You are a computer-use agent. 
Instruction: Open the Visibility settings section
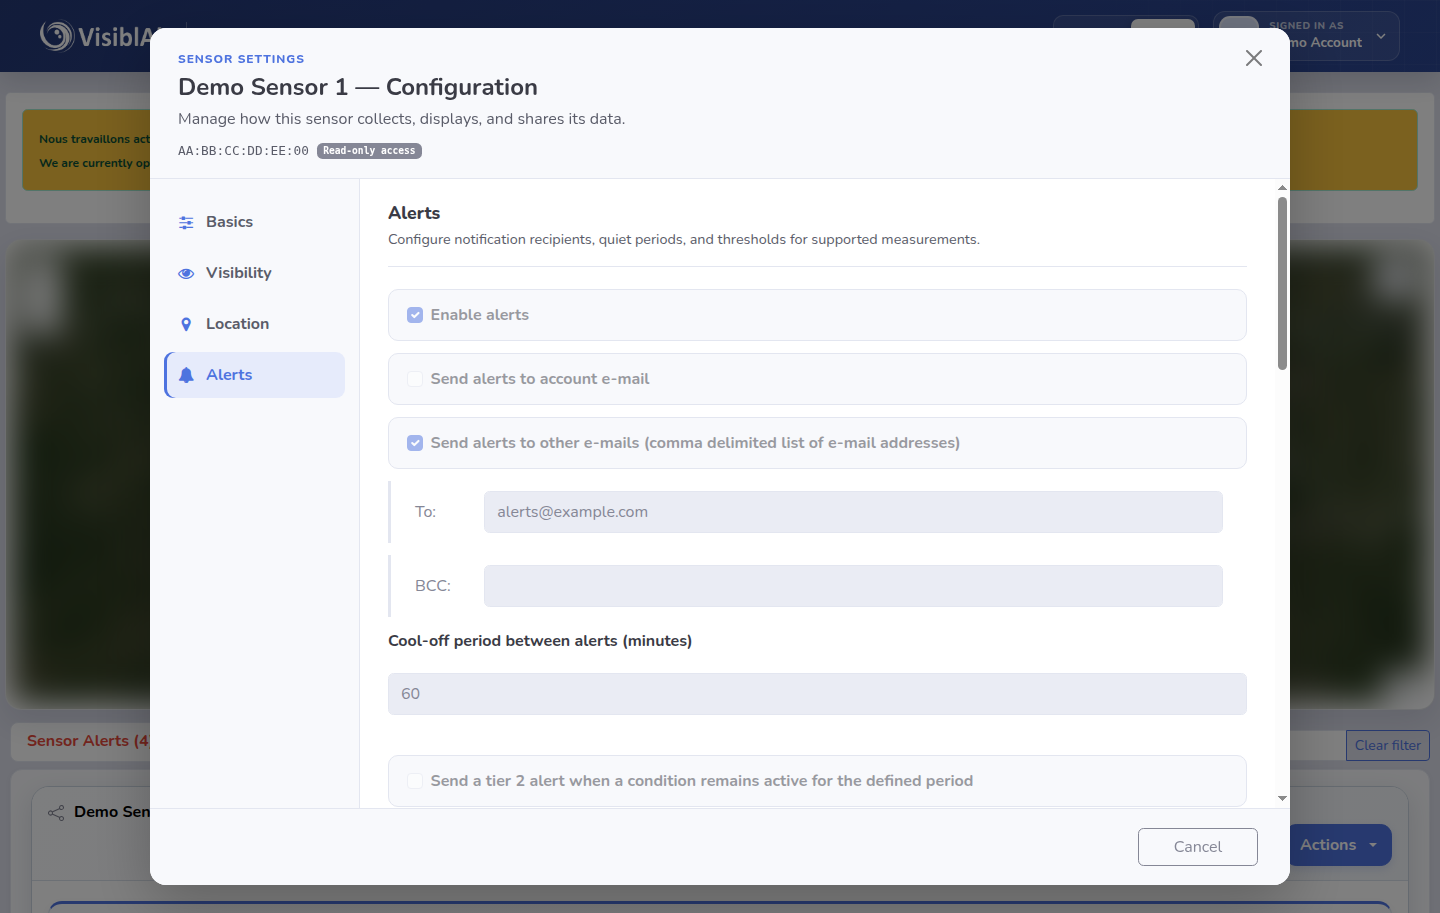click(x=255, y=273)
